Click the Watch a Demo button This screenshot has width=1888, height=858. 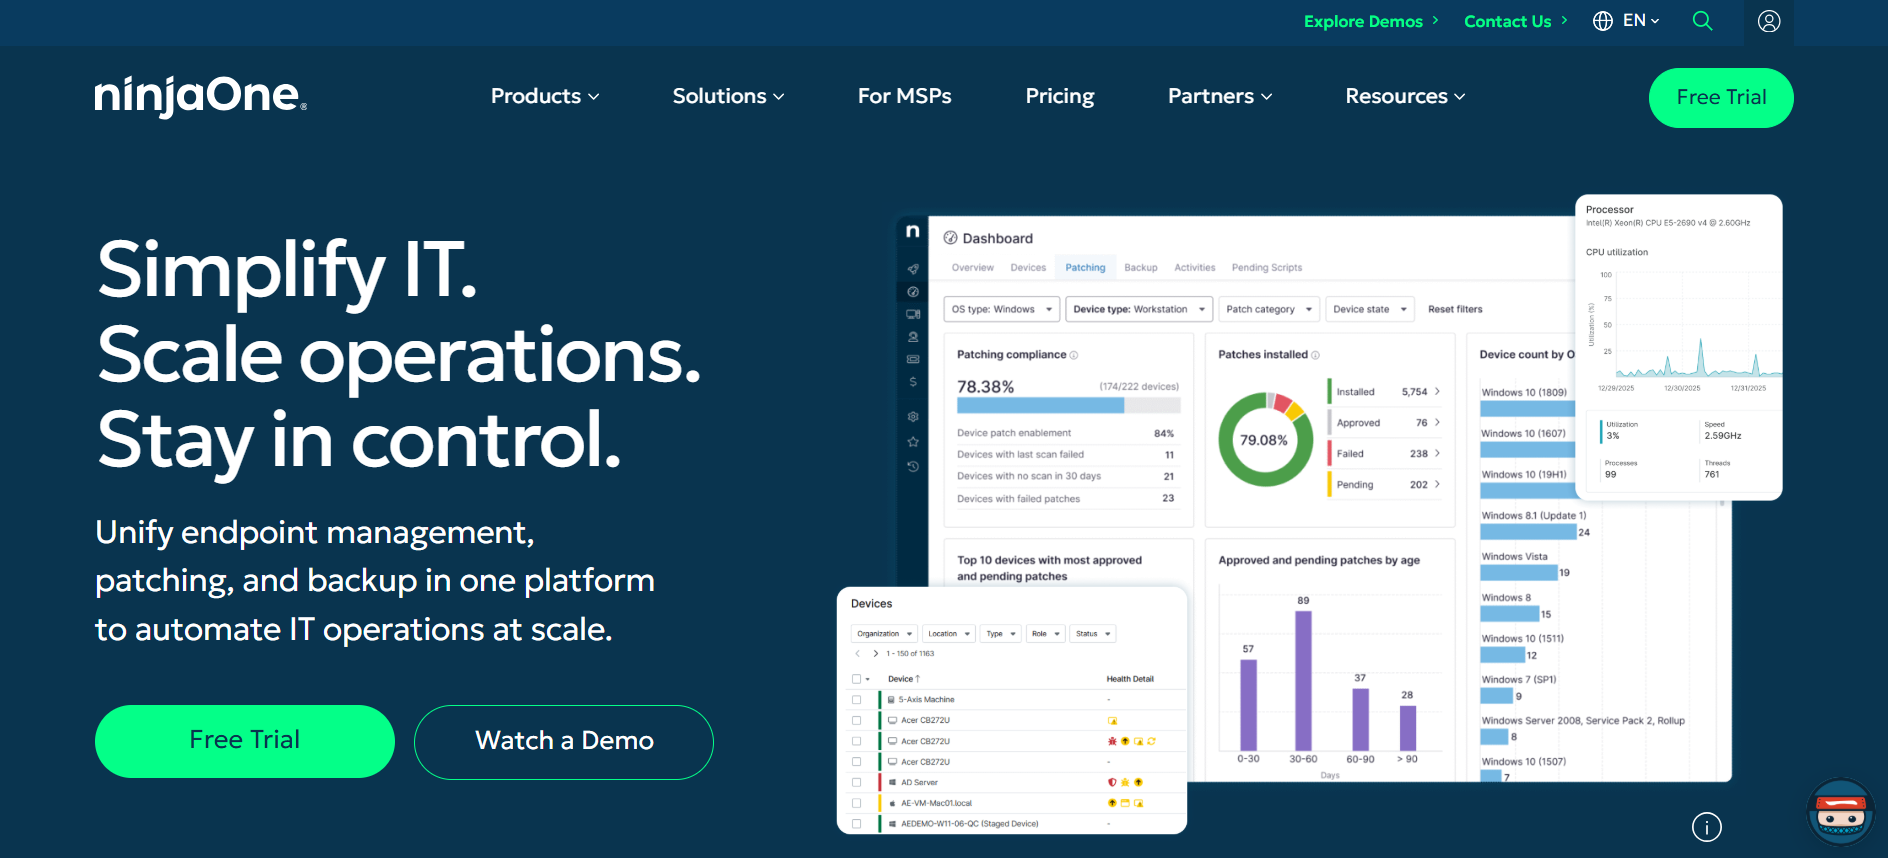[564, 741]
